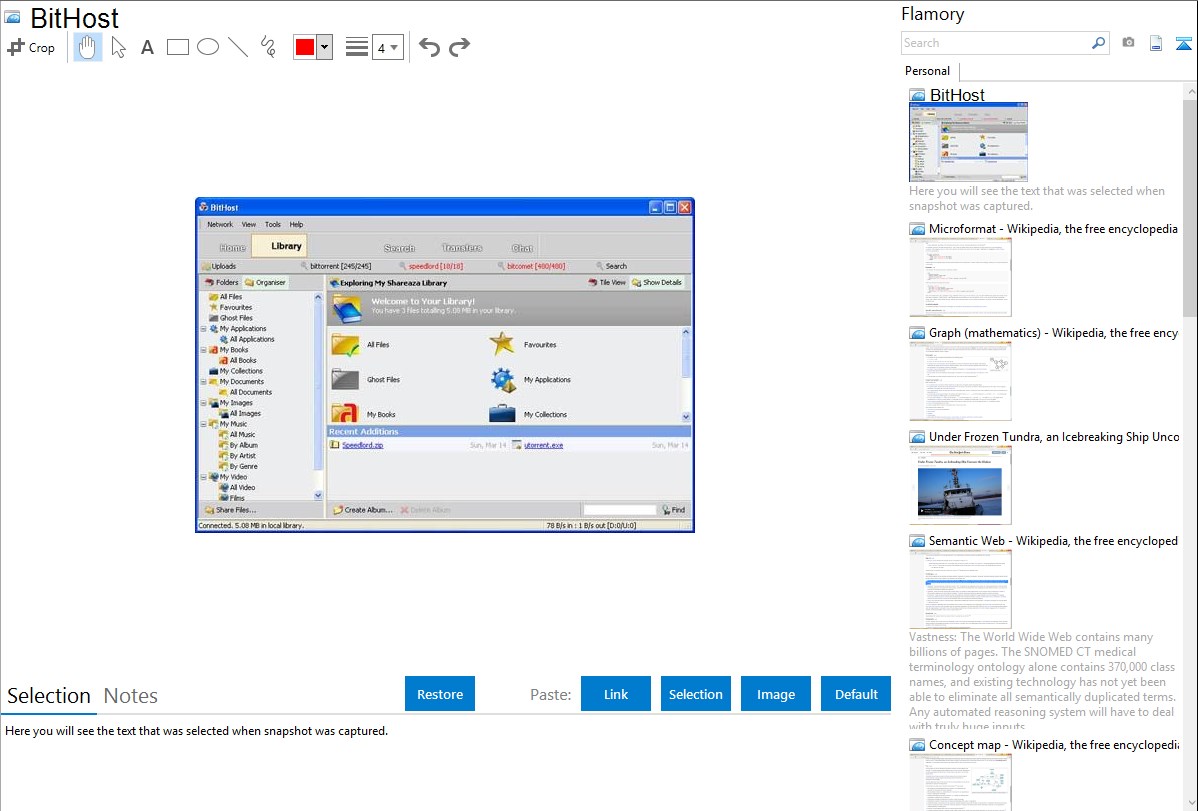Click the bitcomet [480/480] search entry
Image resolution: width=1198 pixels, height=811 pixels.
coord(531,267)
